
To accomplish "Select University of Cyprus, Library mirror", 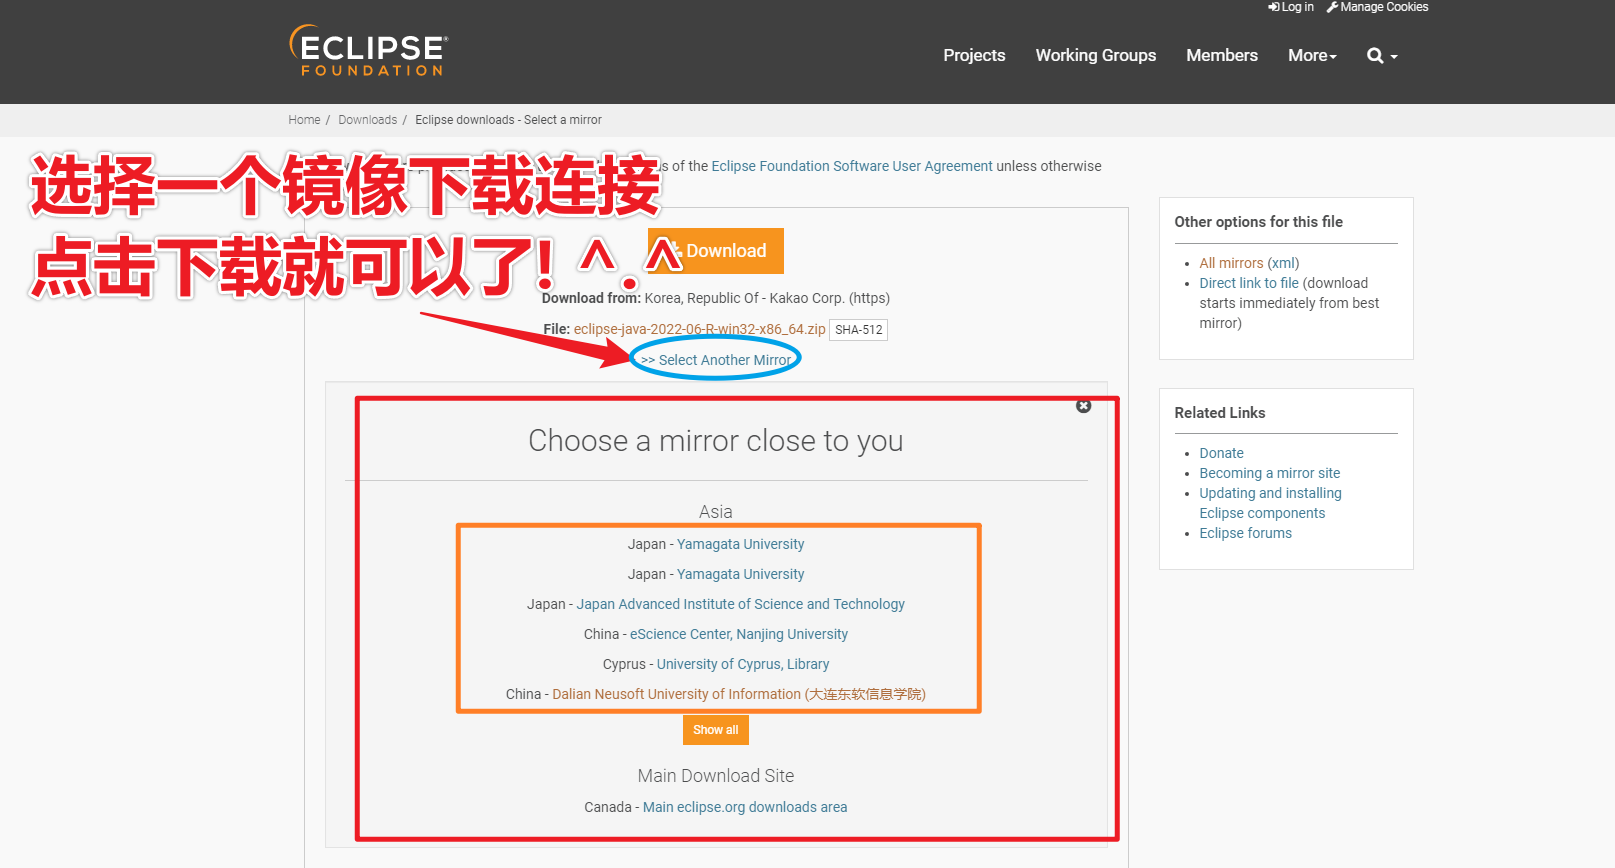I will pyautogui.click(x=743, y=664).
